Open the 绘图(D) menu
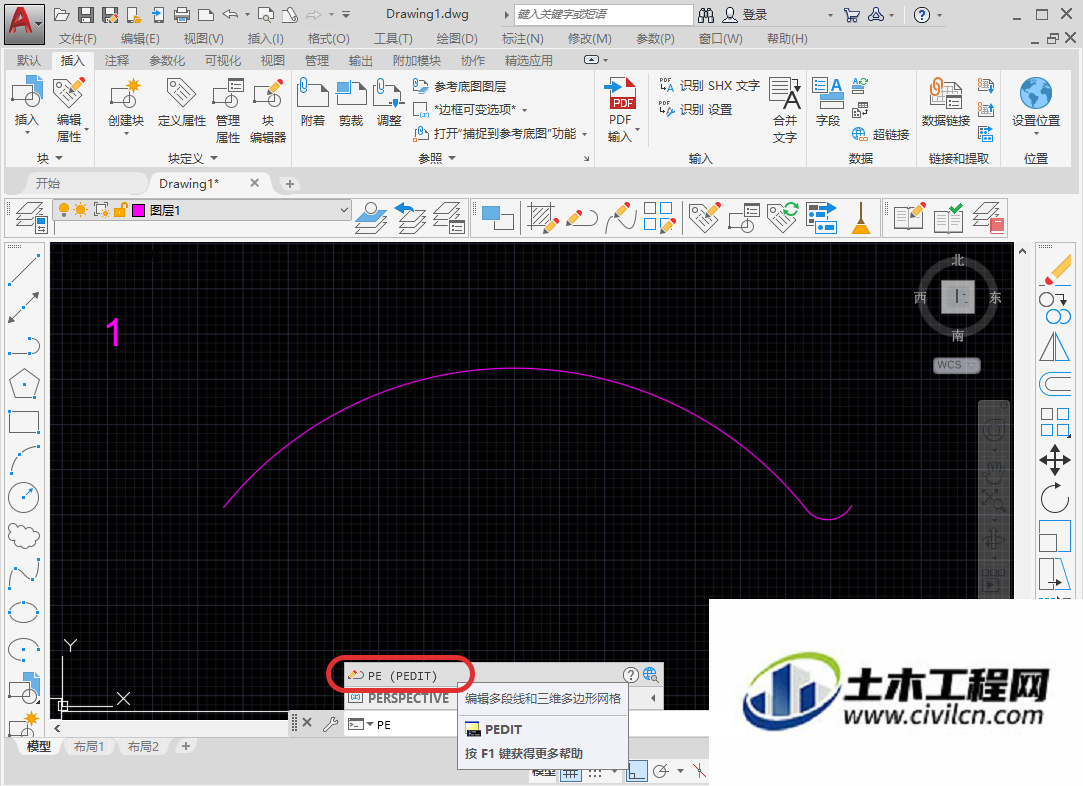Image resolution: width=1083 pixels, height=786 pixels. click(457, 39)
